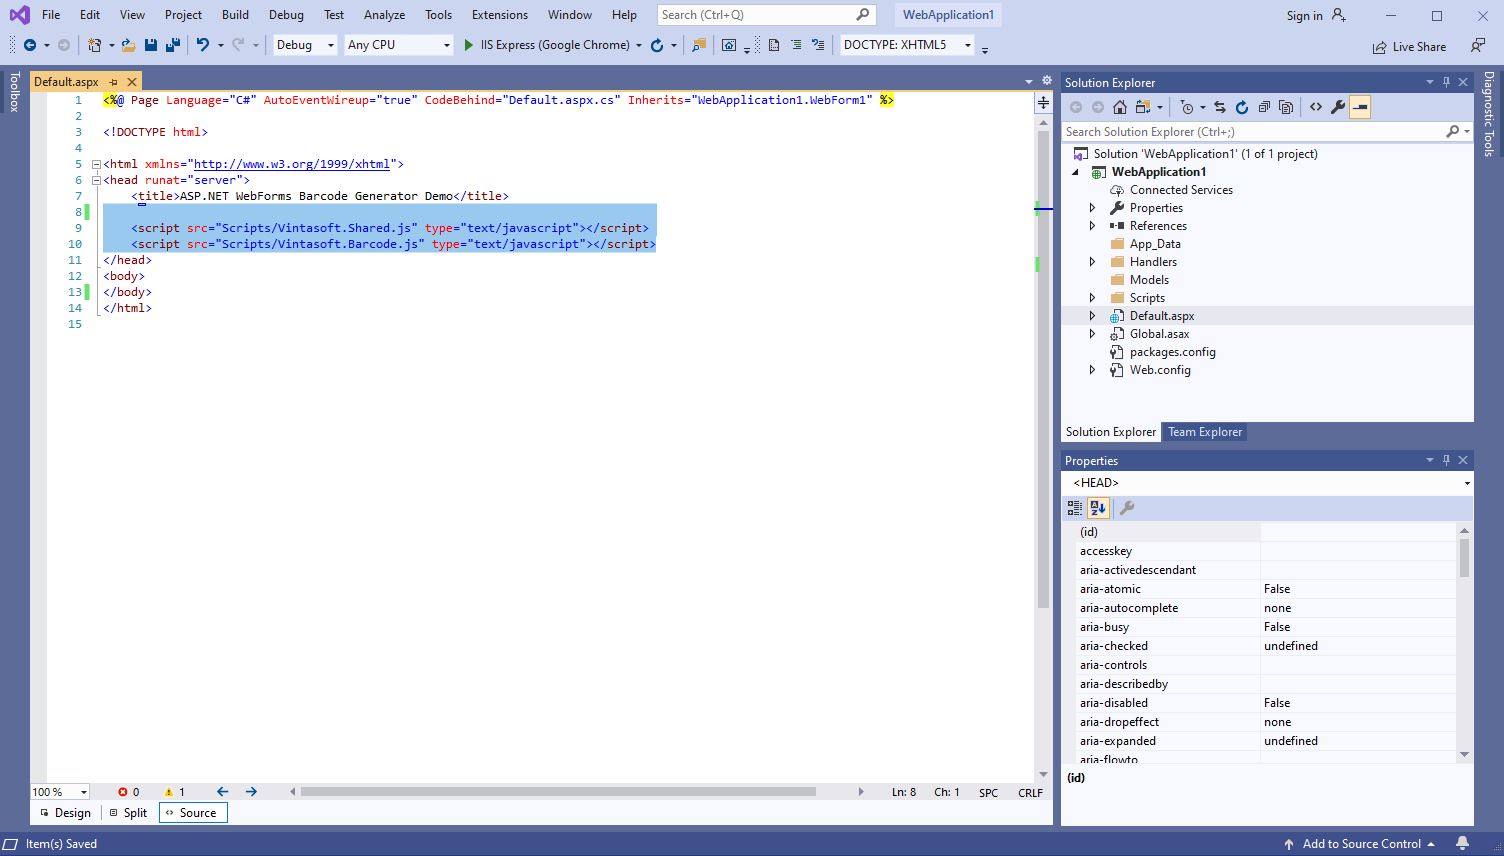Click the Find in Files toolbar icon

click(x=699, y=45)
